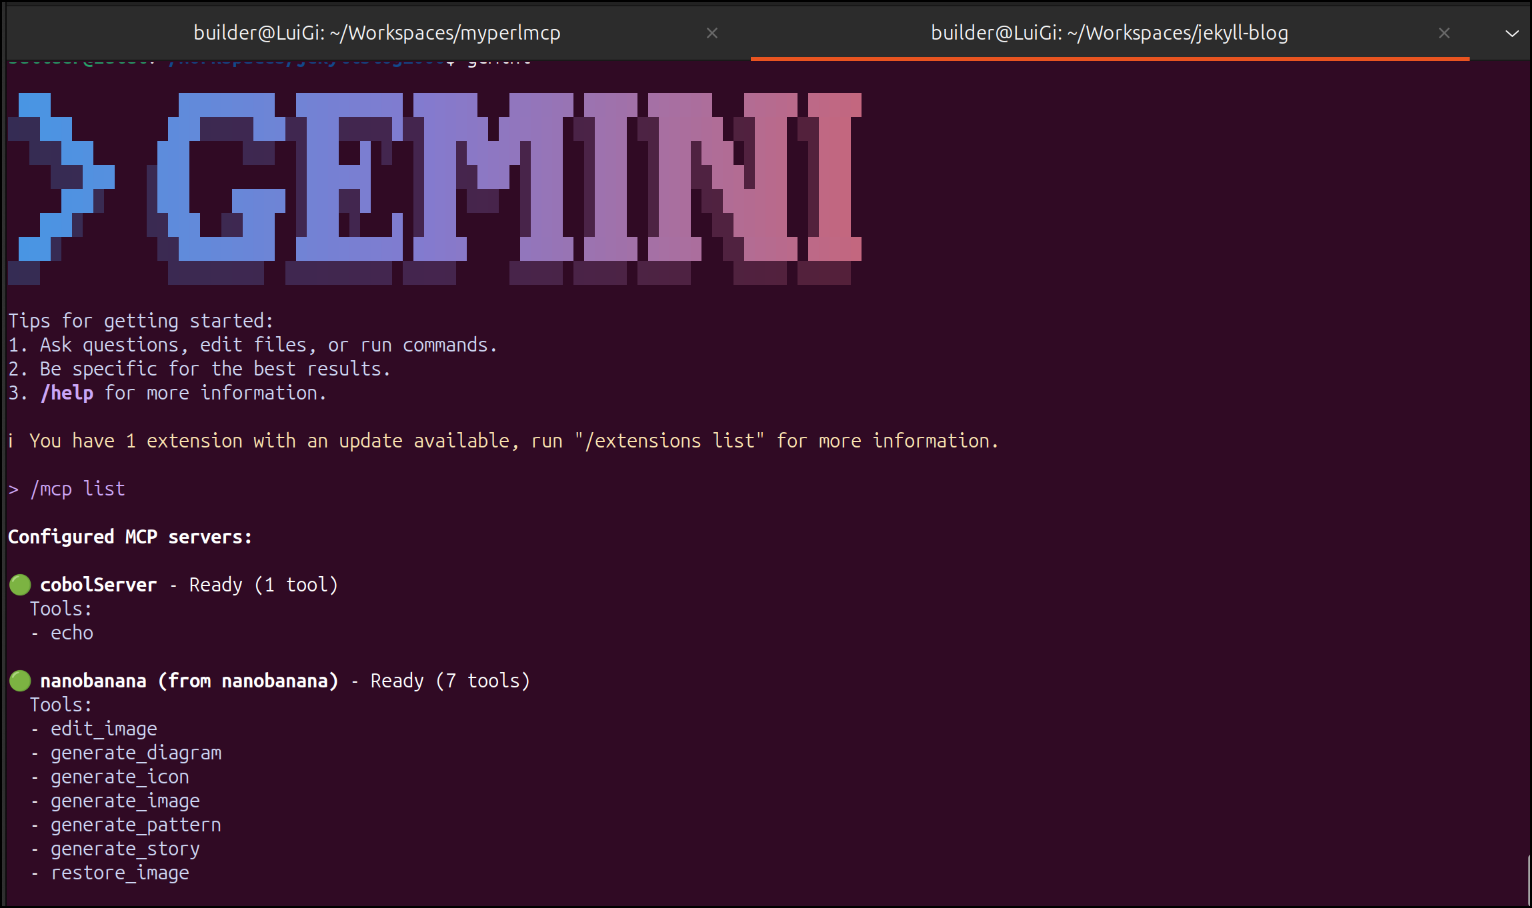Screen dimensions: 1532x908
Task: Click the "/mcp list" command line
Action: (x=77, y=489)
